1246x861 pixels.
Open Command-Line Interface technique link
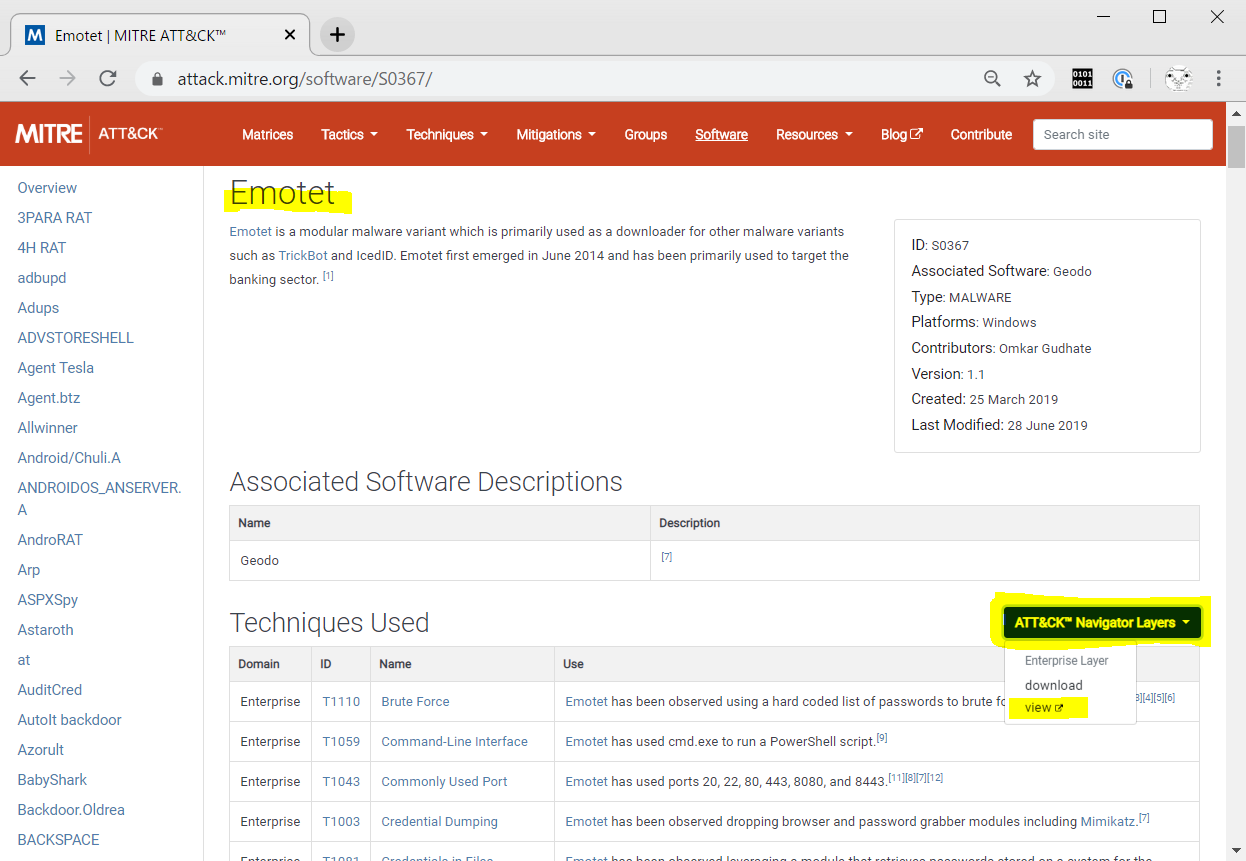pyautogui.click(x=454, y=742)
